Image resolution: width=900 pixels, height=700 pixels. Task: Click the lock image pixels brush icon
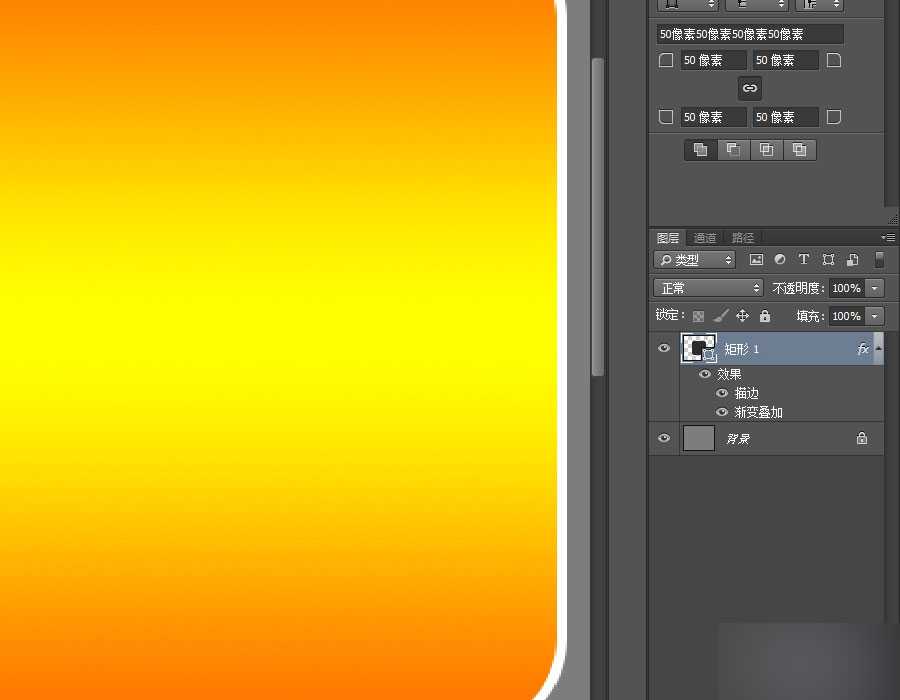pos(720,316)
